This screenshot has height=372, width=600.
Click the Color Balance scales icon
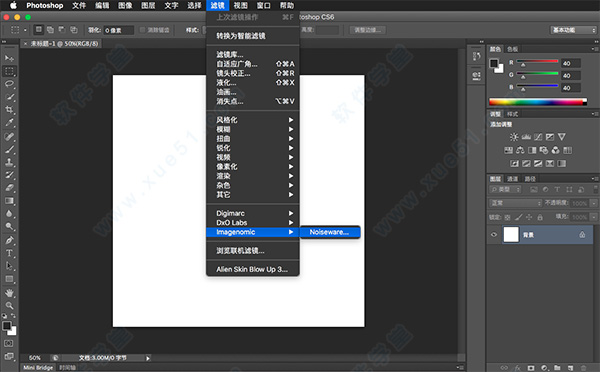point(520,150)
